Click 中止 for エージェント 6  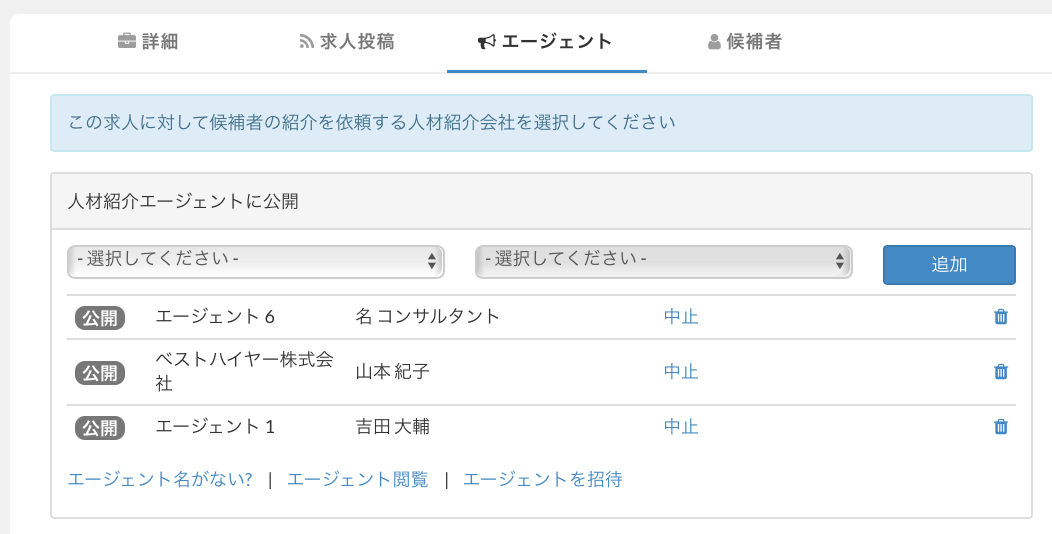point(681,317)
